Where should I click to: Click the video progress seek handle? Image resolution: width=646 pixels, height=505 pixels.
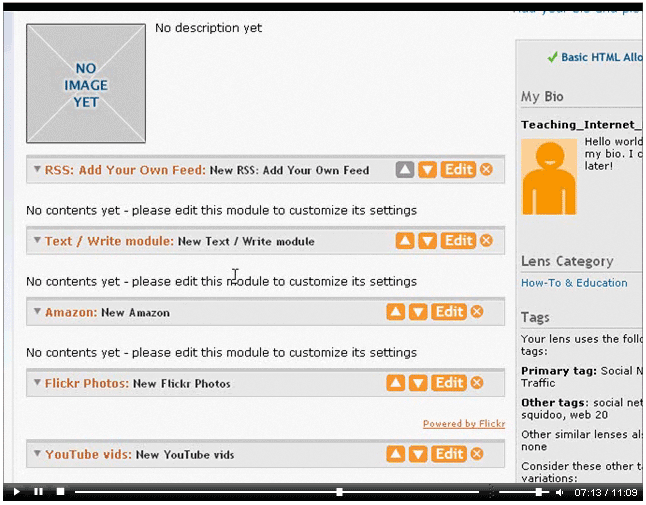click(339, 492)
